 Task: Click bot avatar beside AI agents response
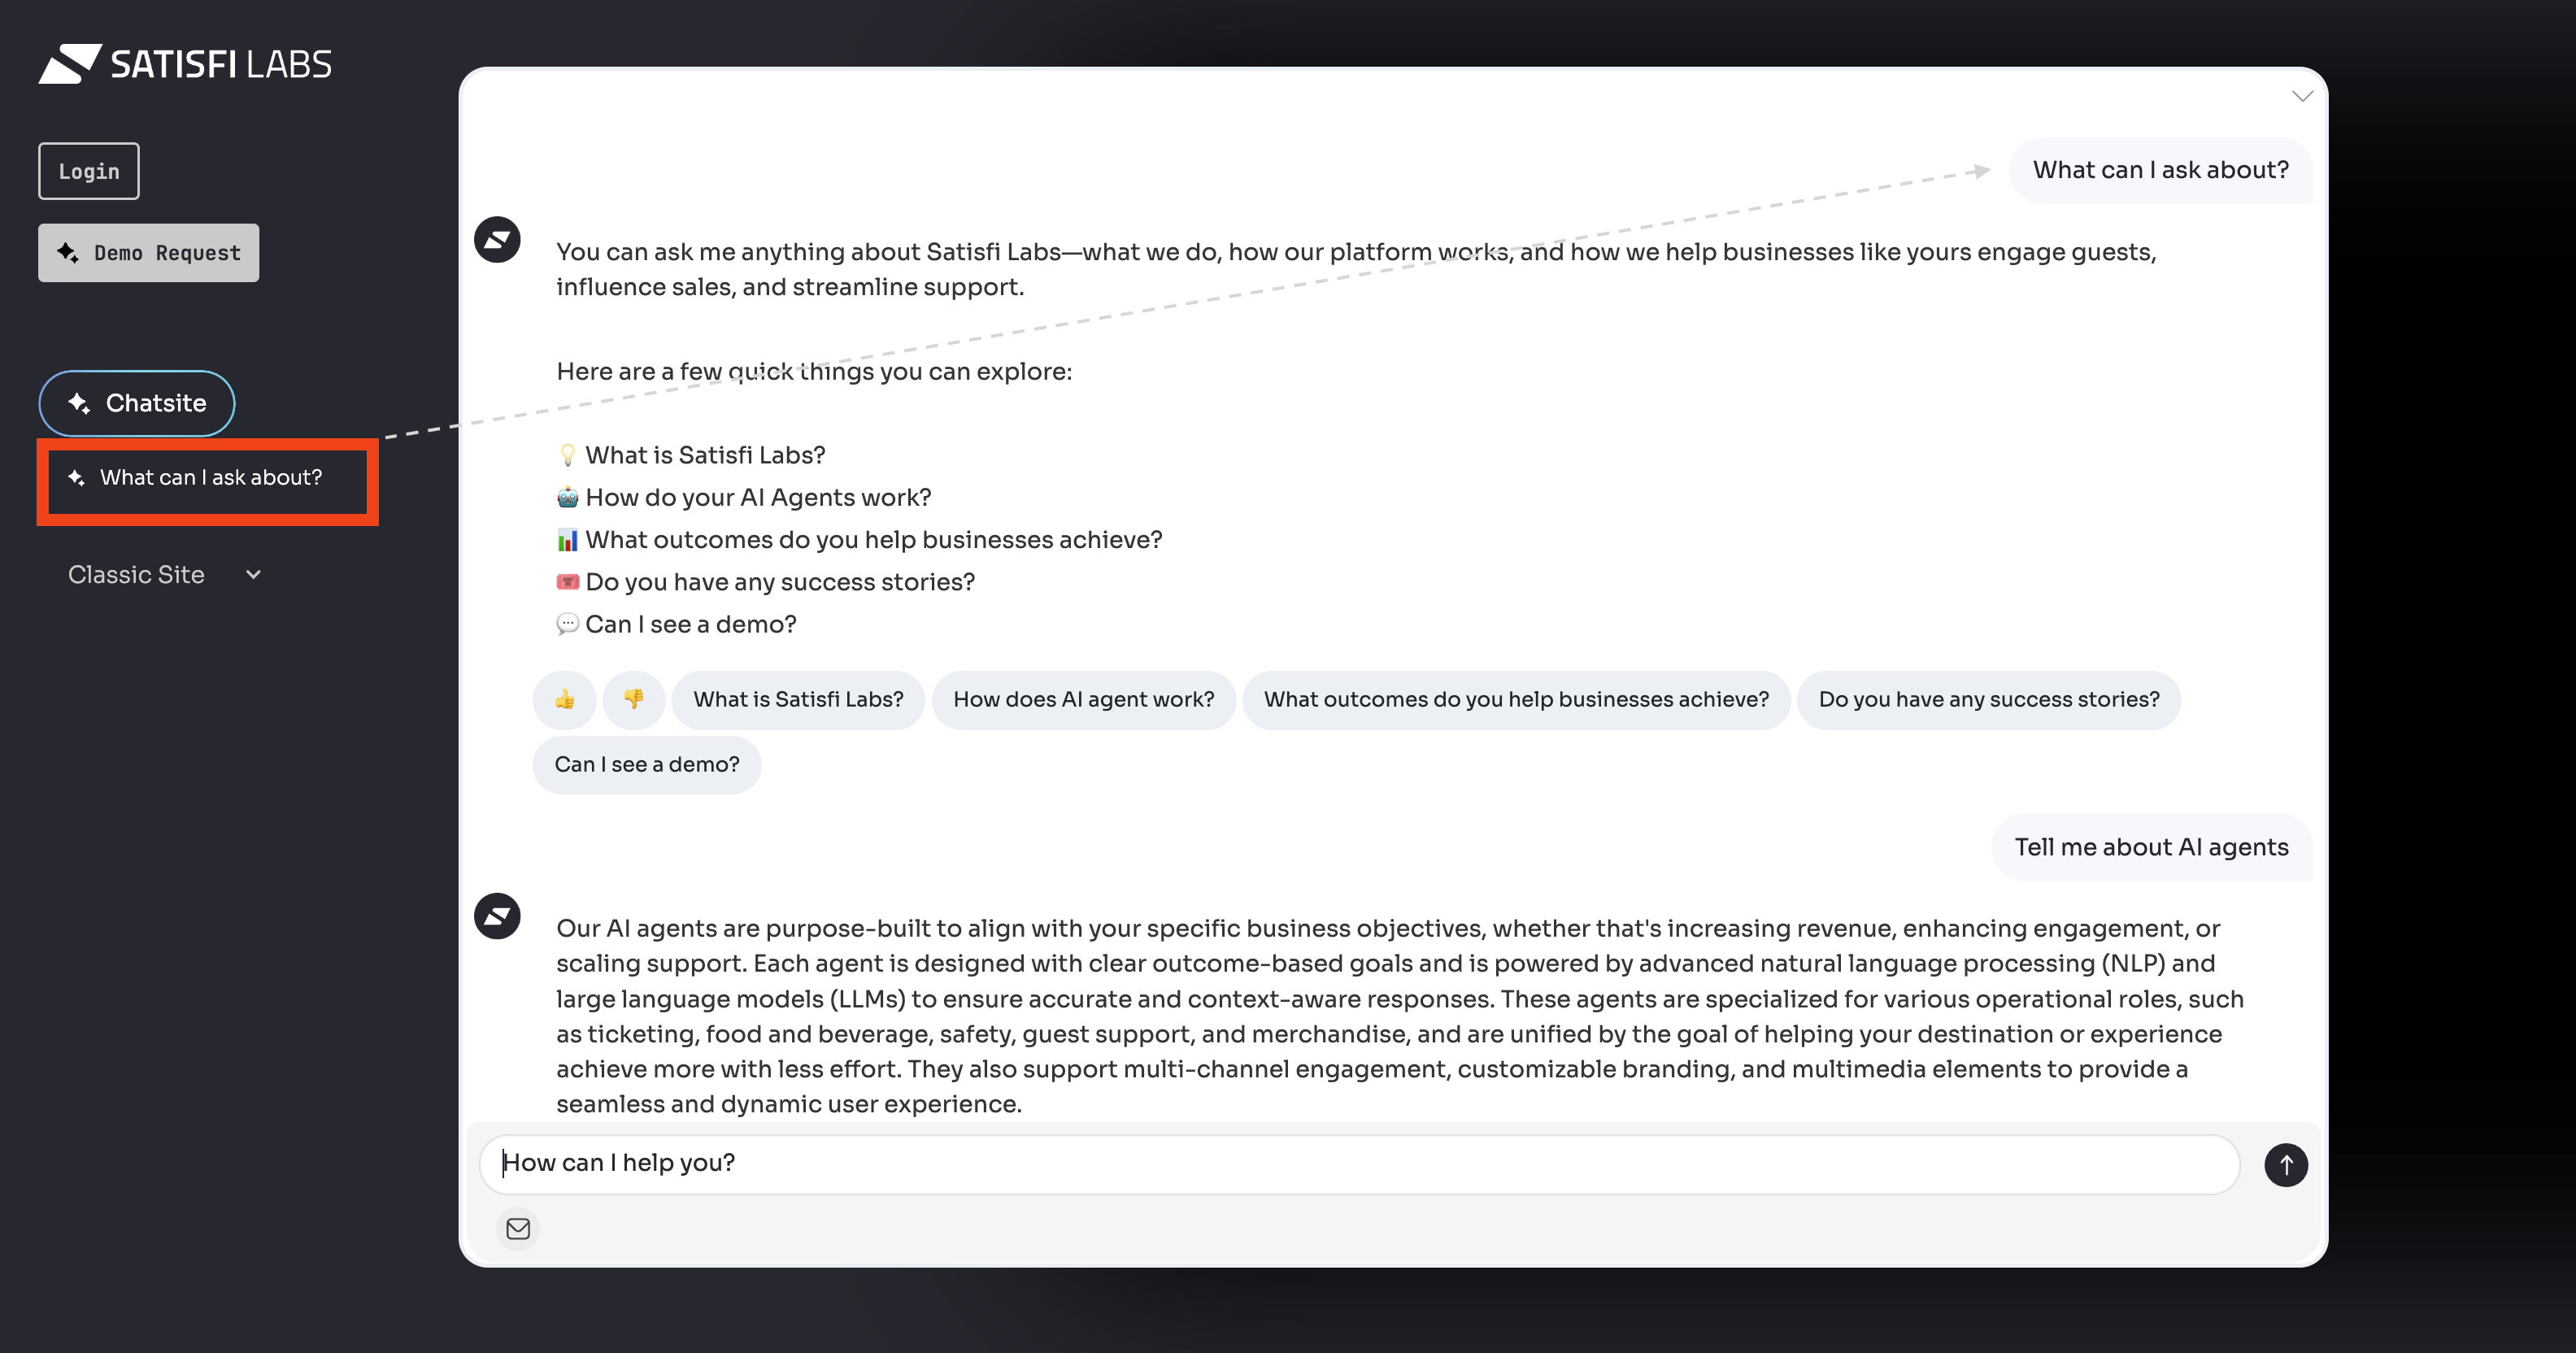pyautogui.click(x=497, y=916)
